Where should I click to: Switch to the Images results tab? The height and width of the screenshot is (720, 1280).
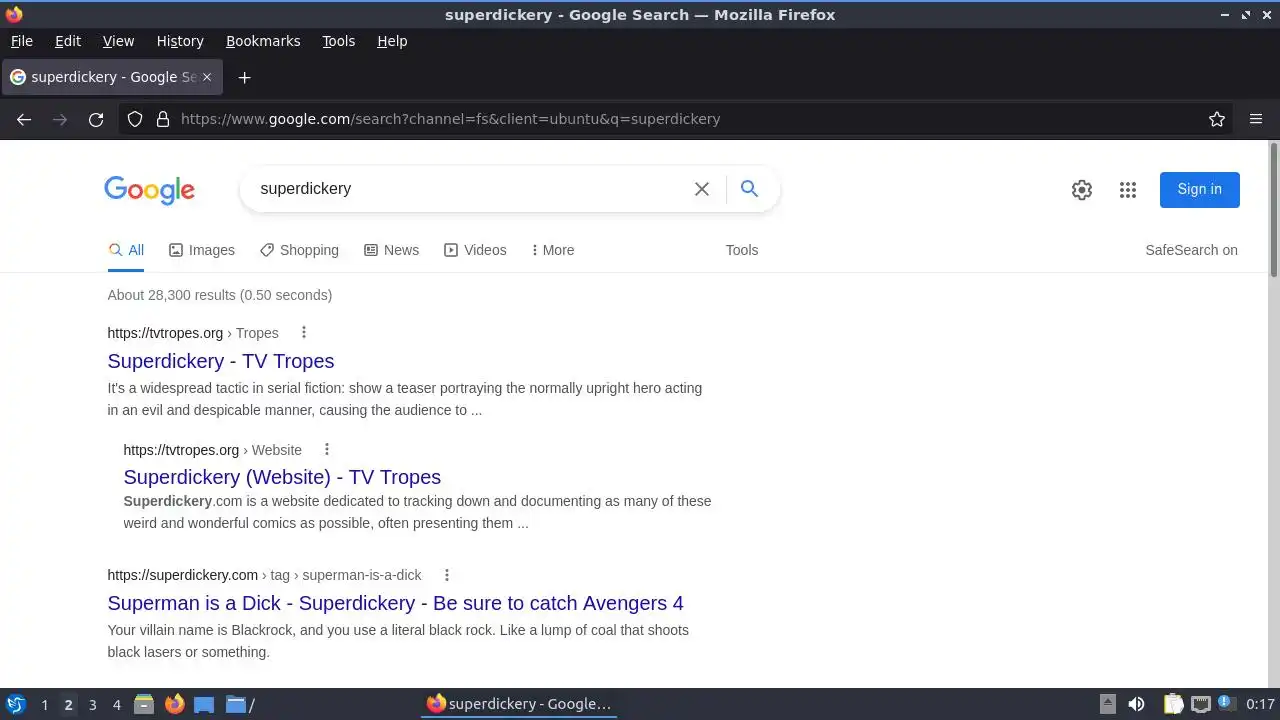[x=202, y=250]
